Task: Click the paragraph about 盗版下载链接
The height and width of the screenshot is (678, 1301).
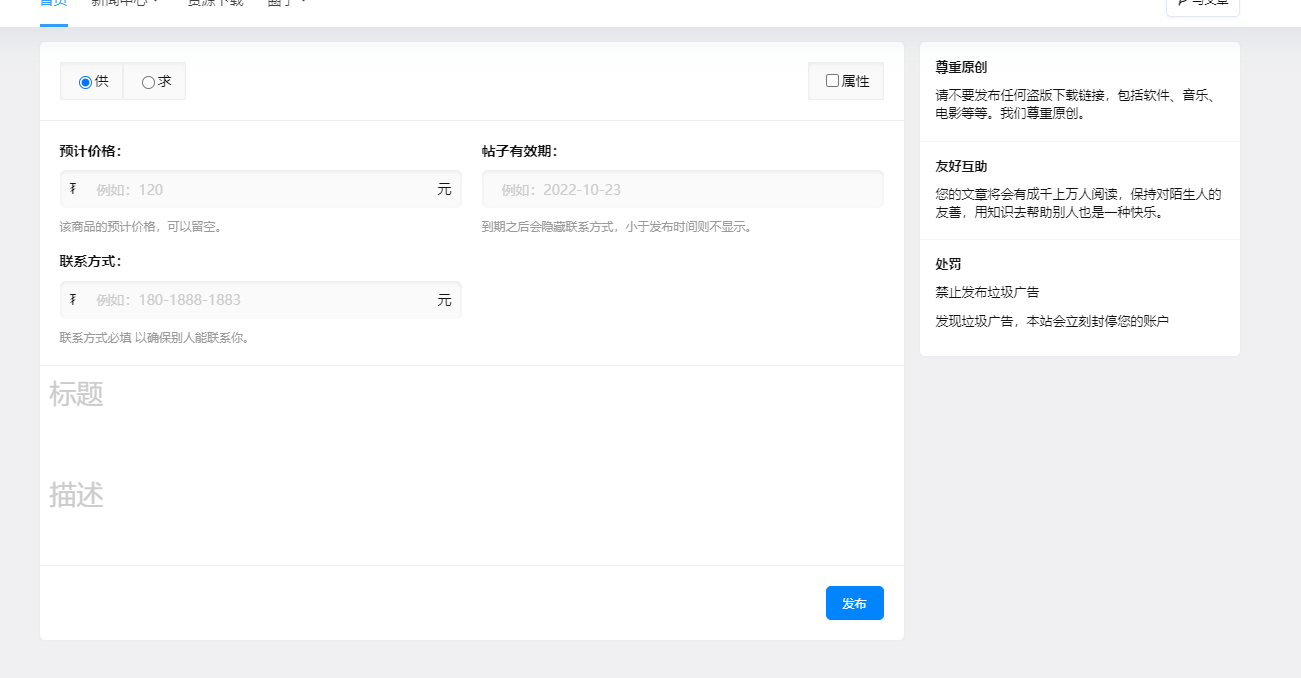Action: click(1079, 104)
